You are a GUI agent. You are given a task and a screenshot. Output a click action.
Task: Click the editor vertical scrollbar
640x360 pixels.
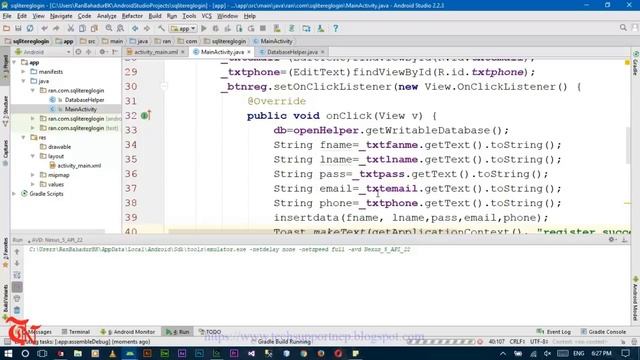coord(628,145)
